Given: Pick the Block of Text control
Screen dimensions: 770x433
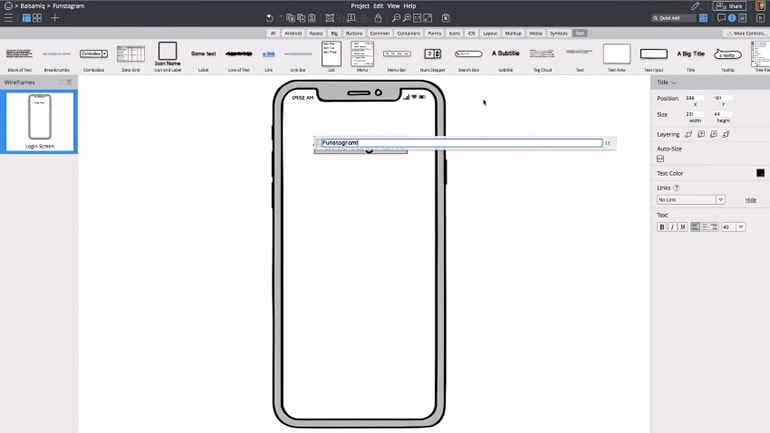Looking at the screenshot, I should click(20, 57).
